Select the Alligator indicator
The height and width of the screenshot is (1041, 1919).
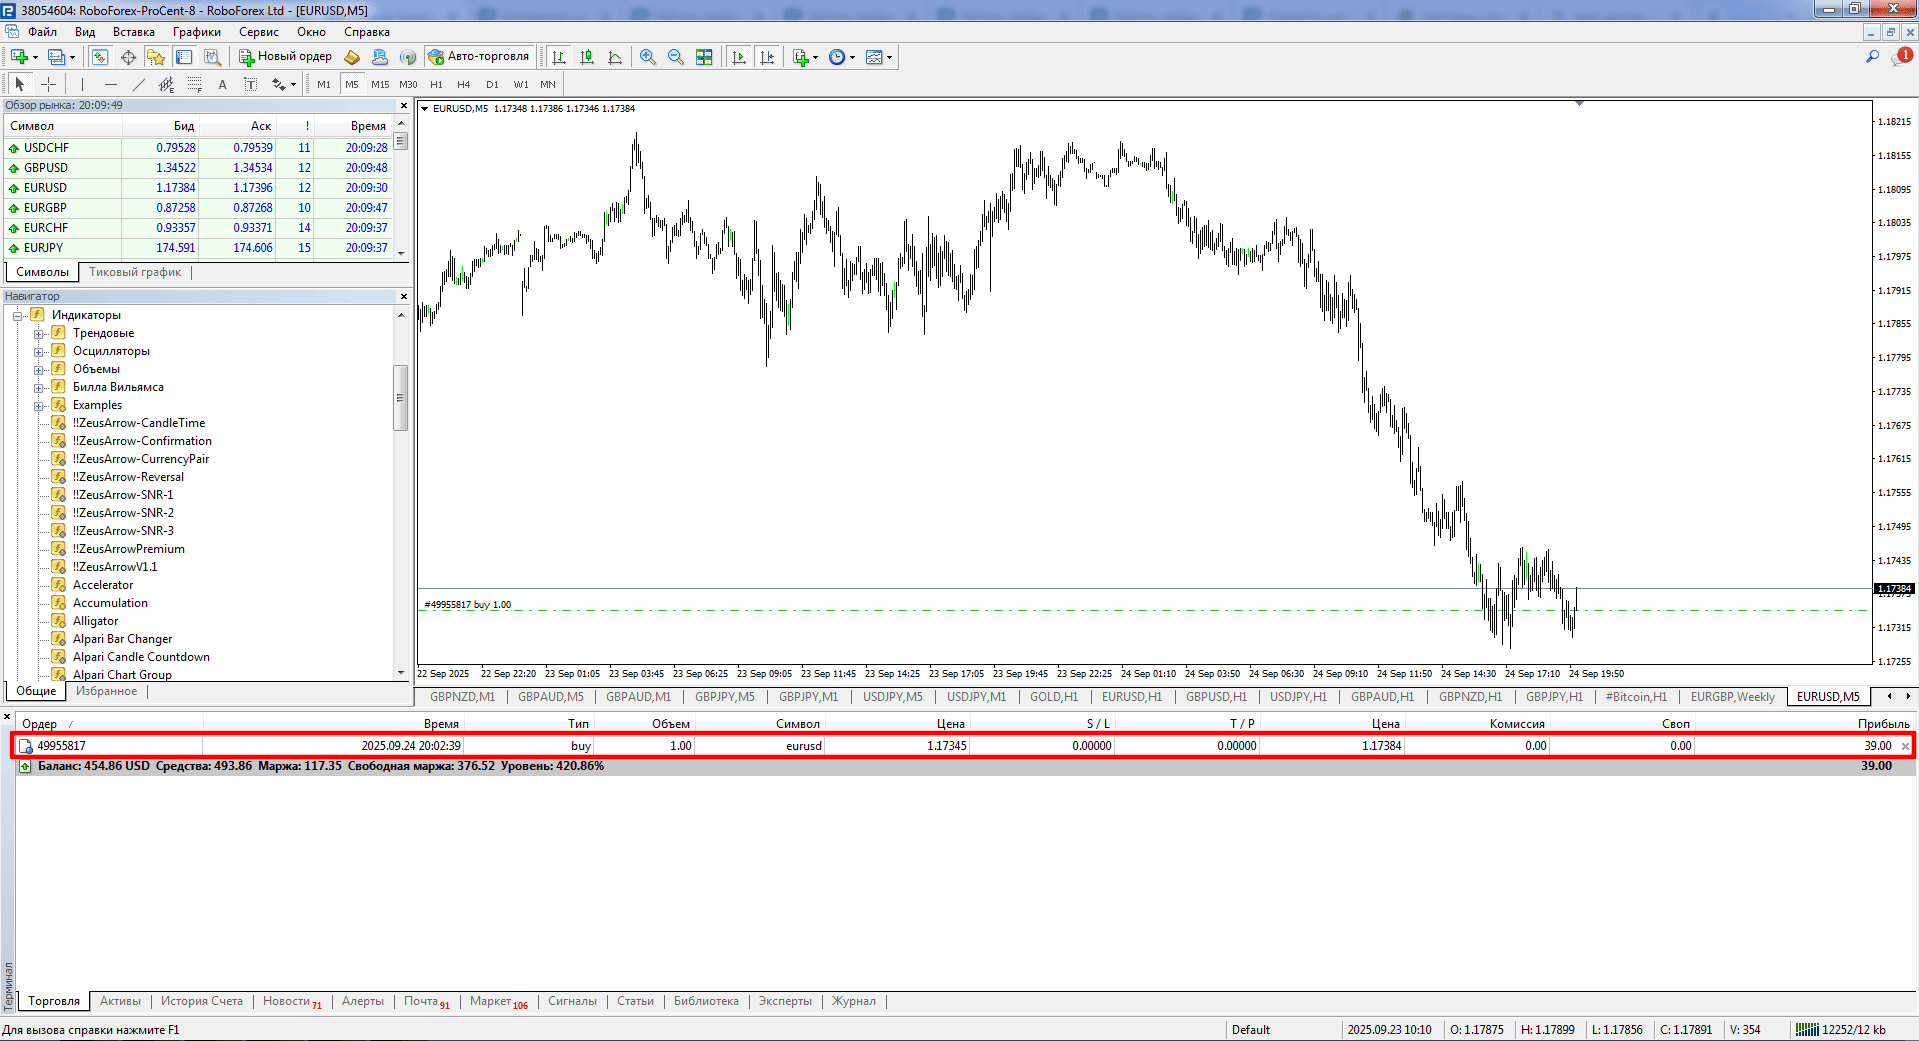click(96, 621)
